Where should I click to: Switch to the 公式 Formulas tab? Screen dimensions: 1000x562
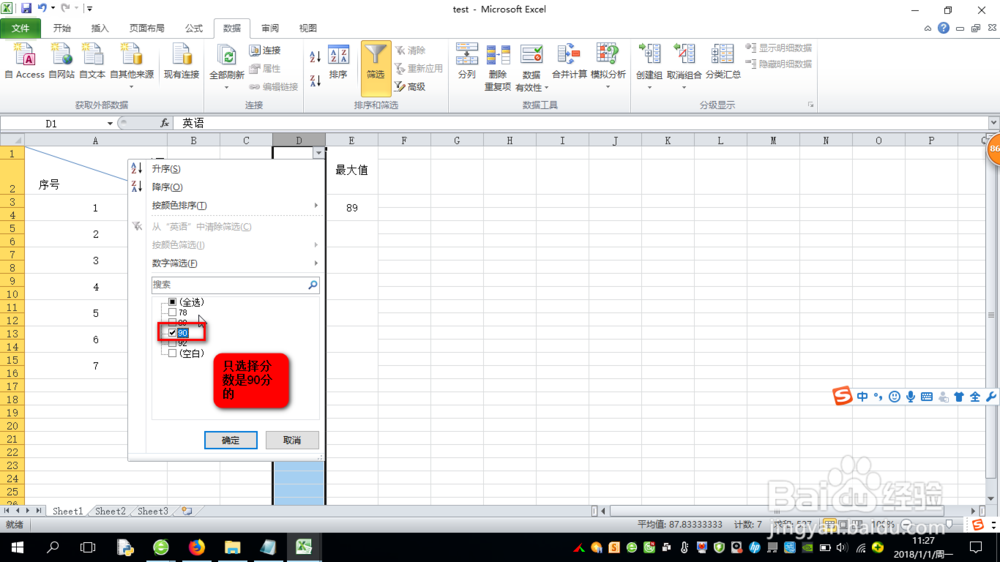(x=194, y=28)
